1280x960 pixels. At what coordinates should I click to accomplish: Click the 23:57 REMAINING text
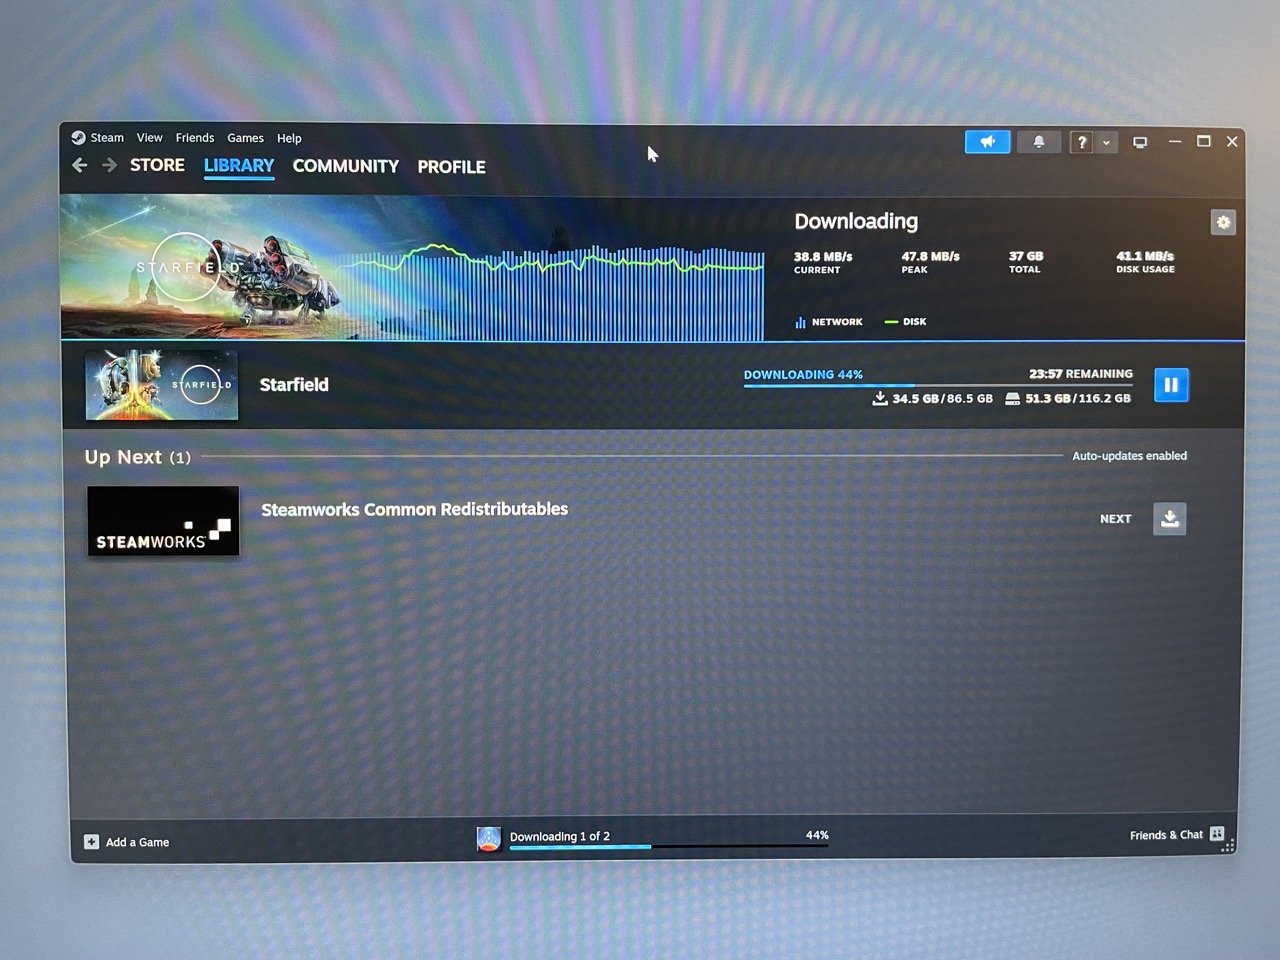(1081, 373)
